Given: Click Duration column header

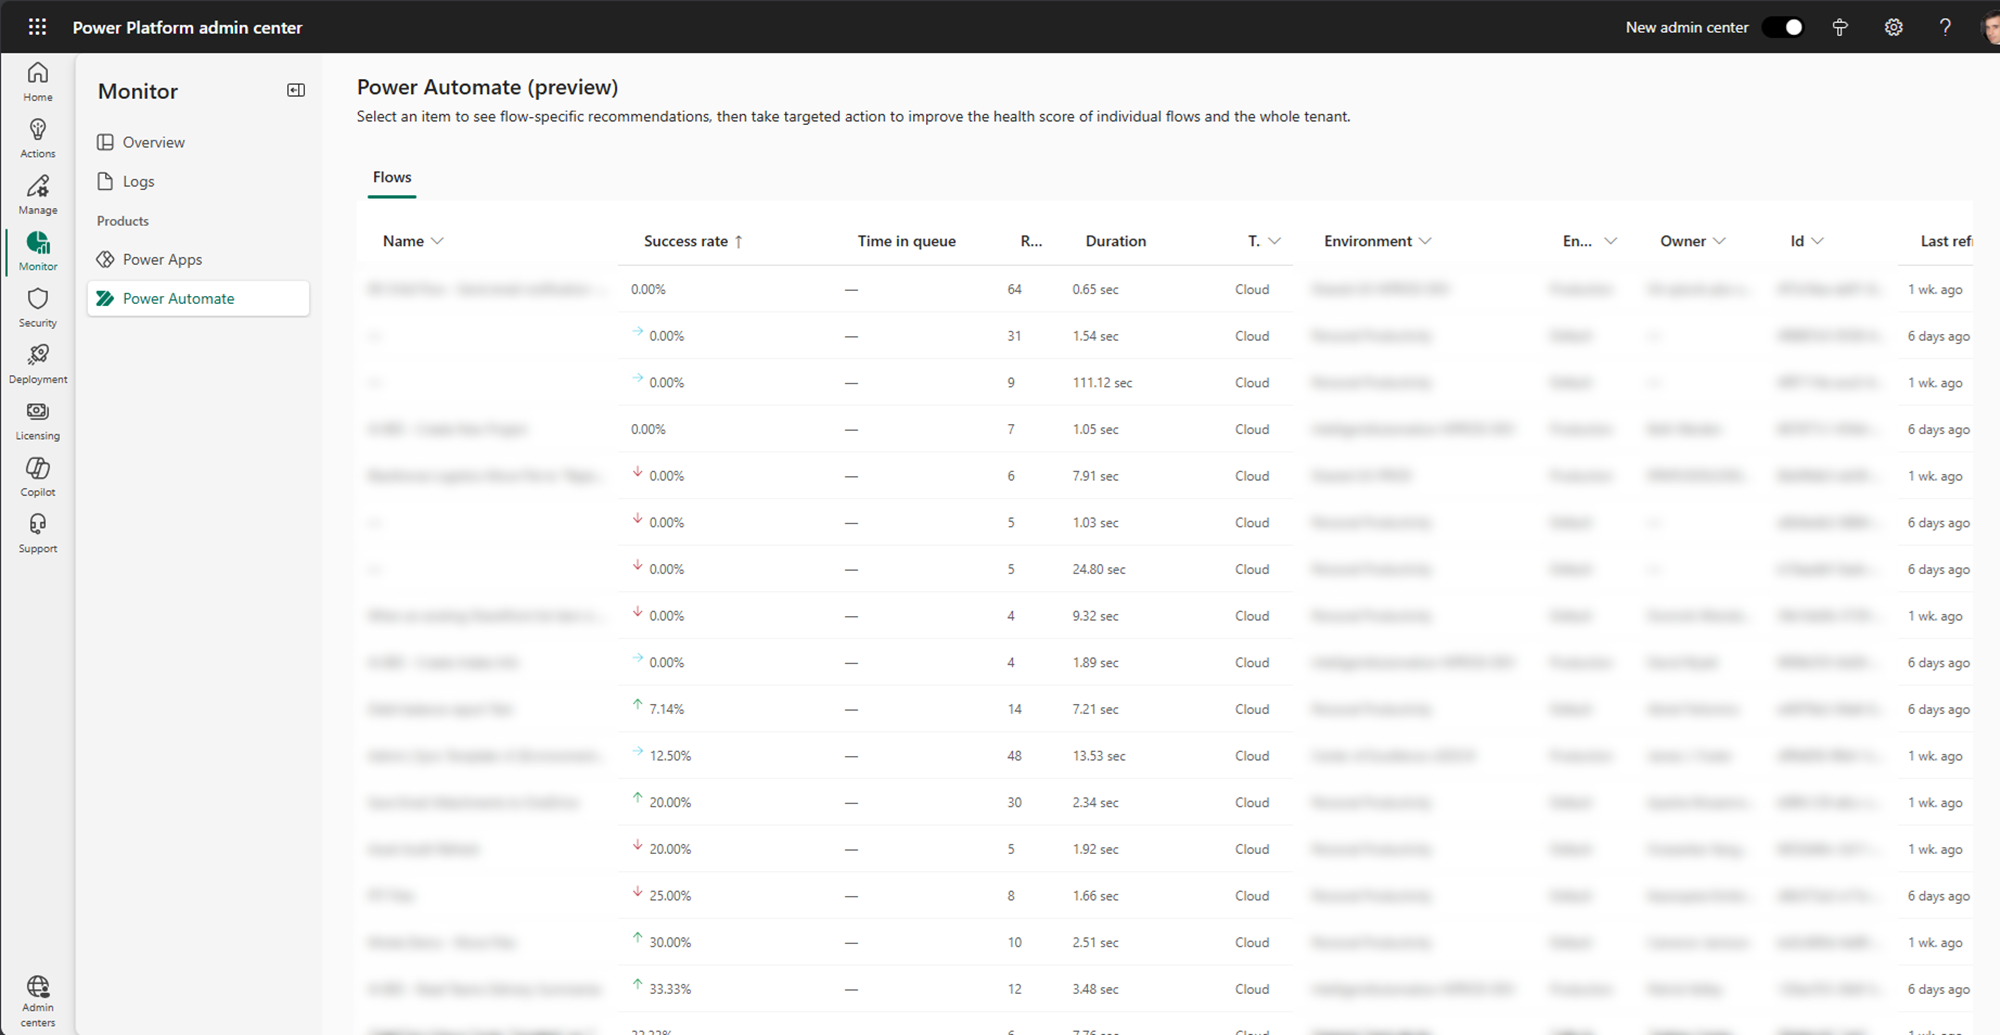Looking at the screenshot, I should 1116,241.
